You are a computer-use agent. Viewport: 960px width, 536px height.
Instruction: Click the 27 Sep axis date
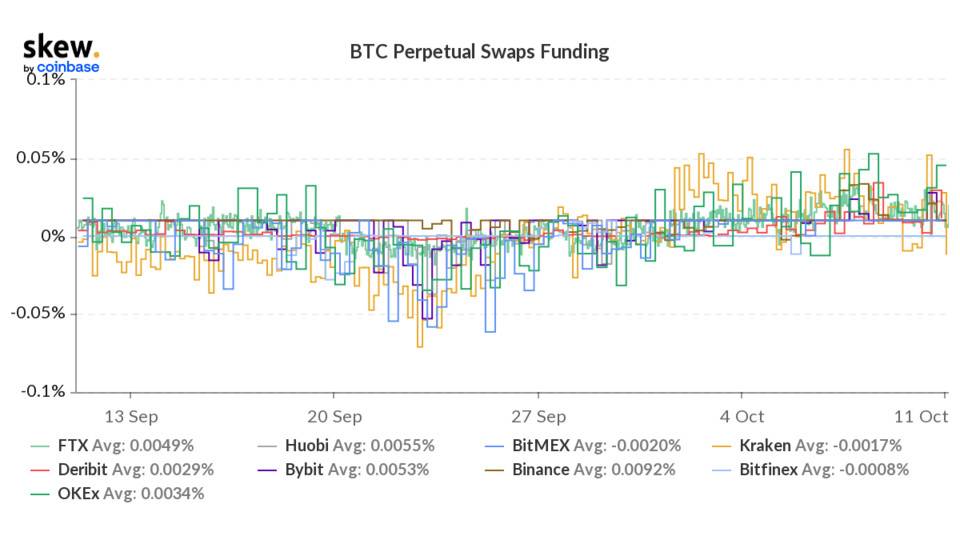[x=538, y=415]
